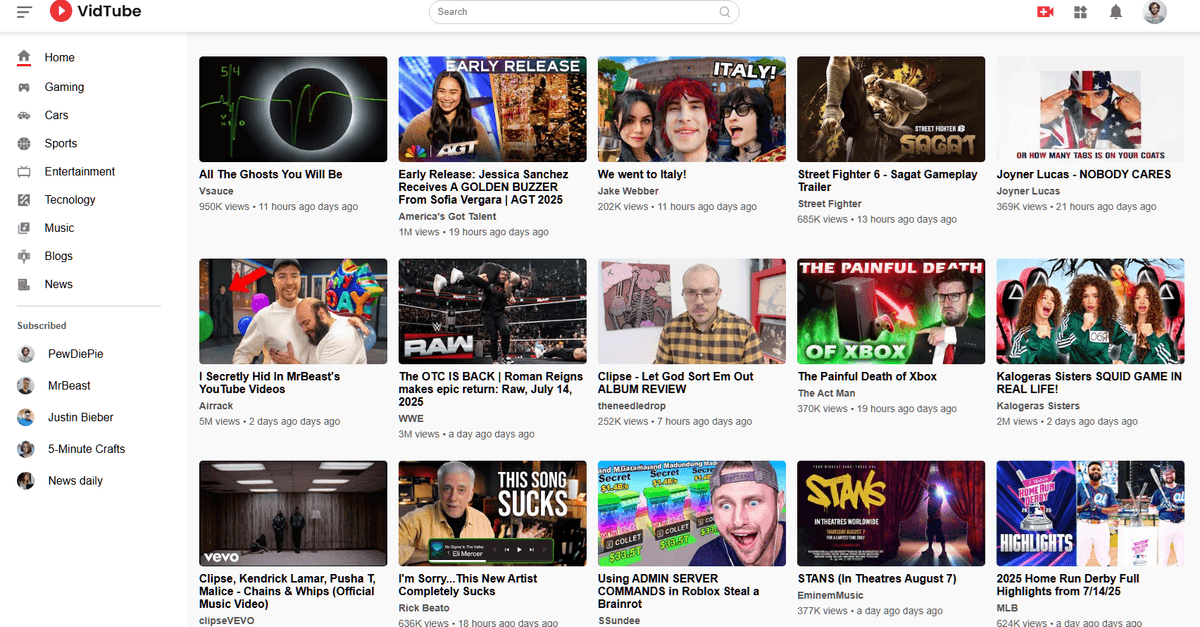Click Justin Bieber channel avatar
Viewport: 1200px width, 627px height.
click(x=26, y=417)
